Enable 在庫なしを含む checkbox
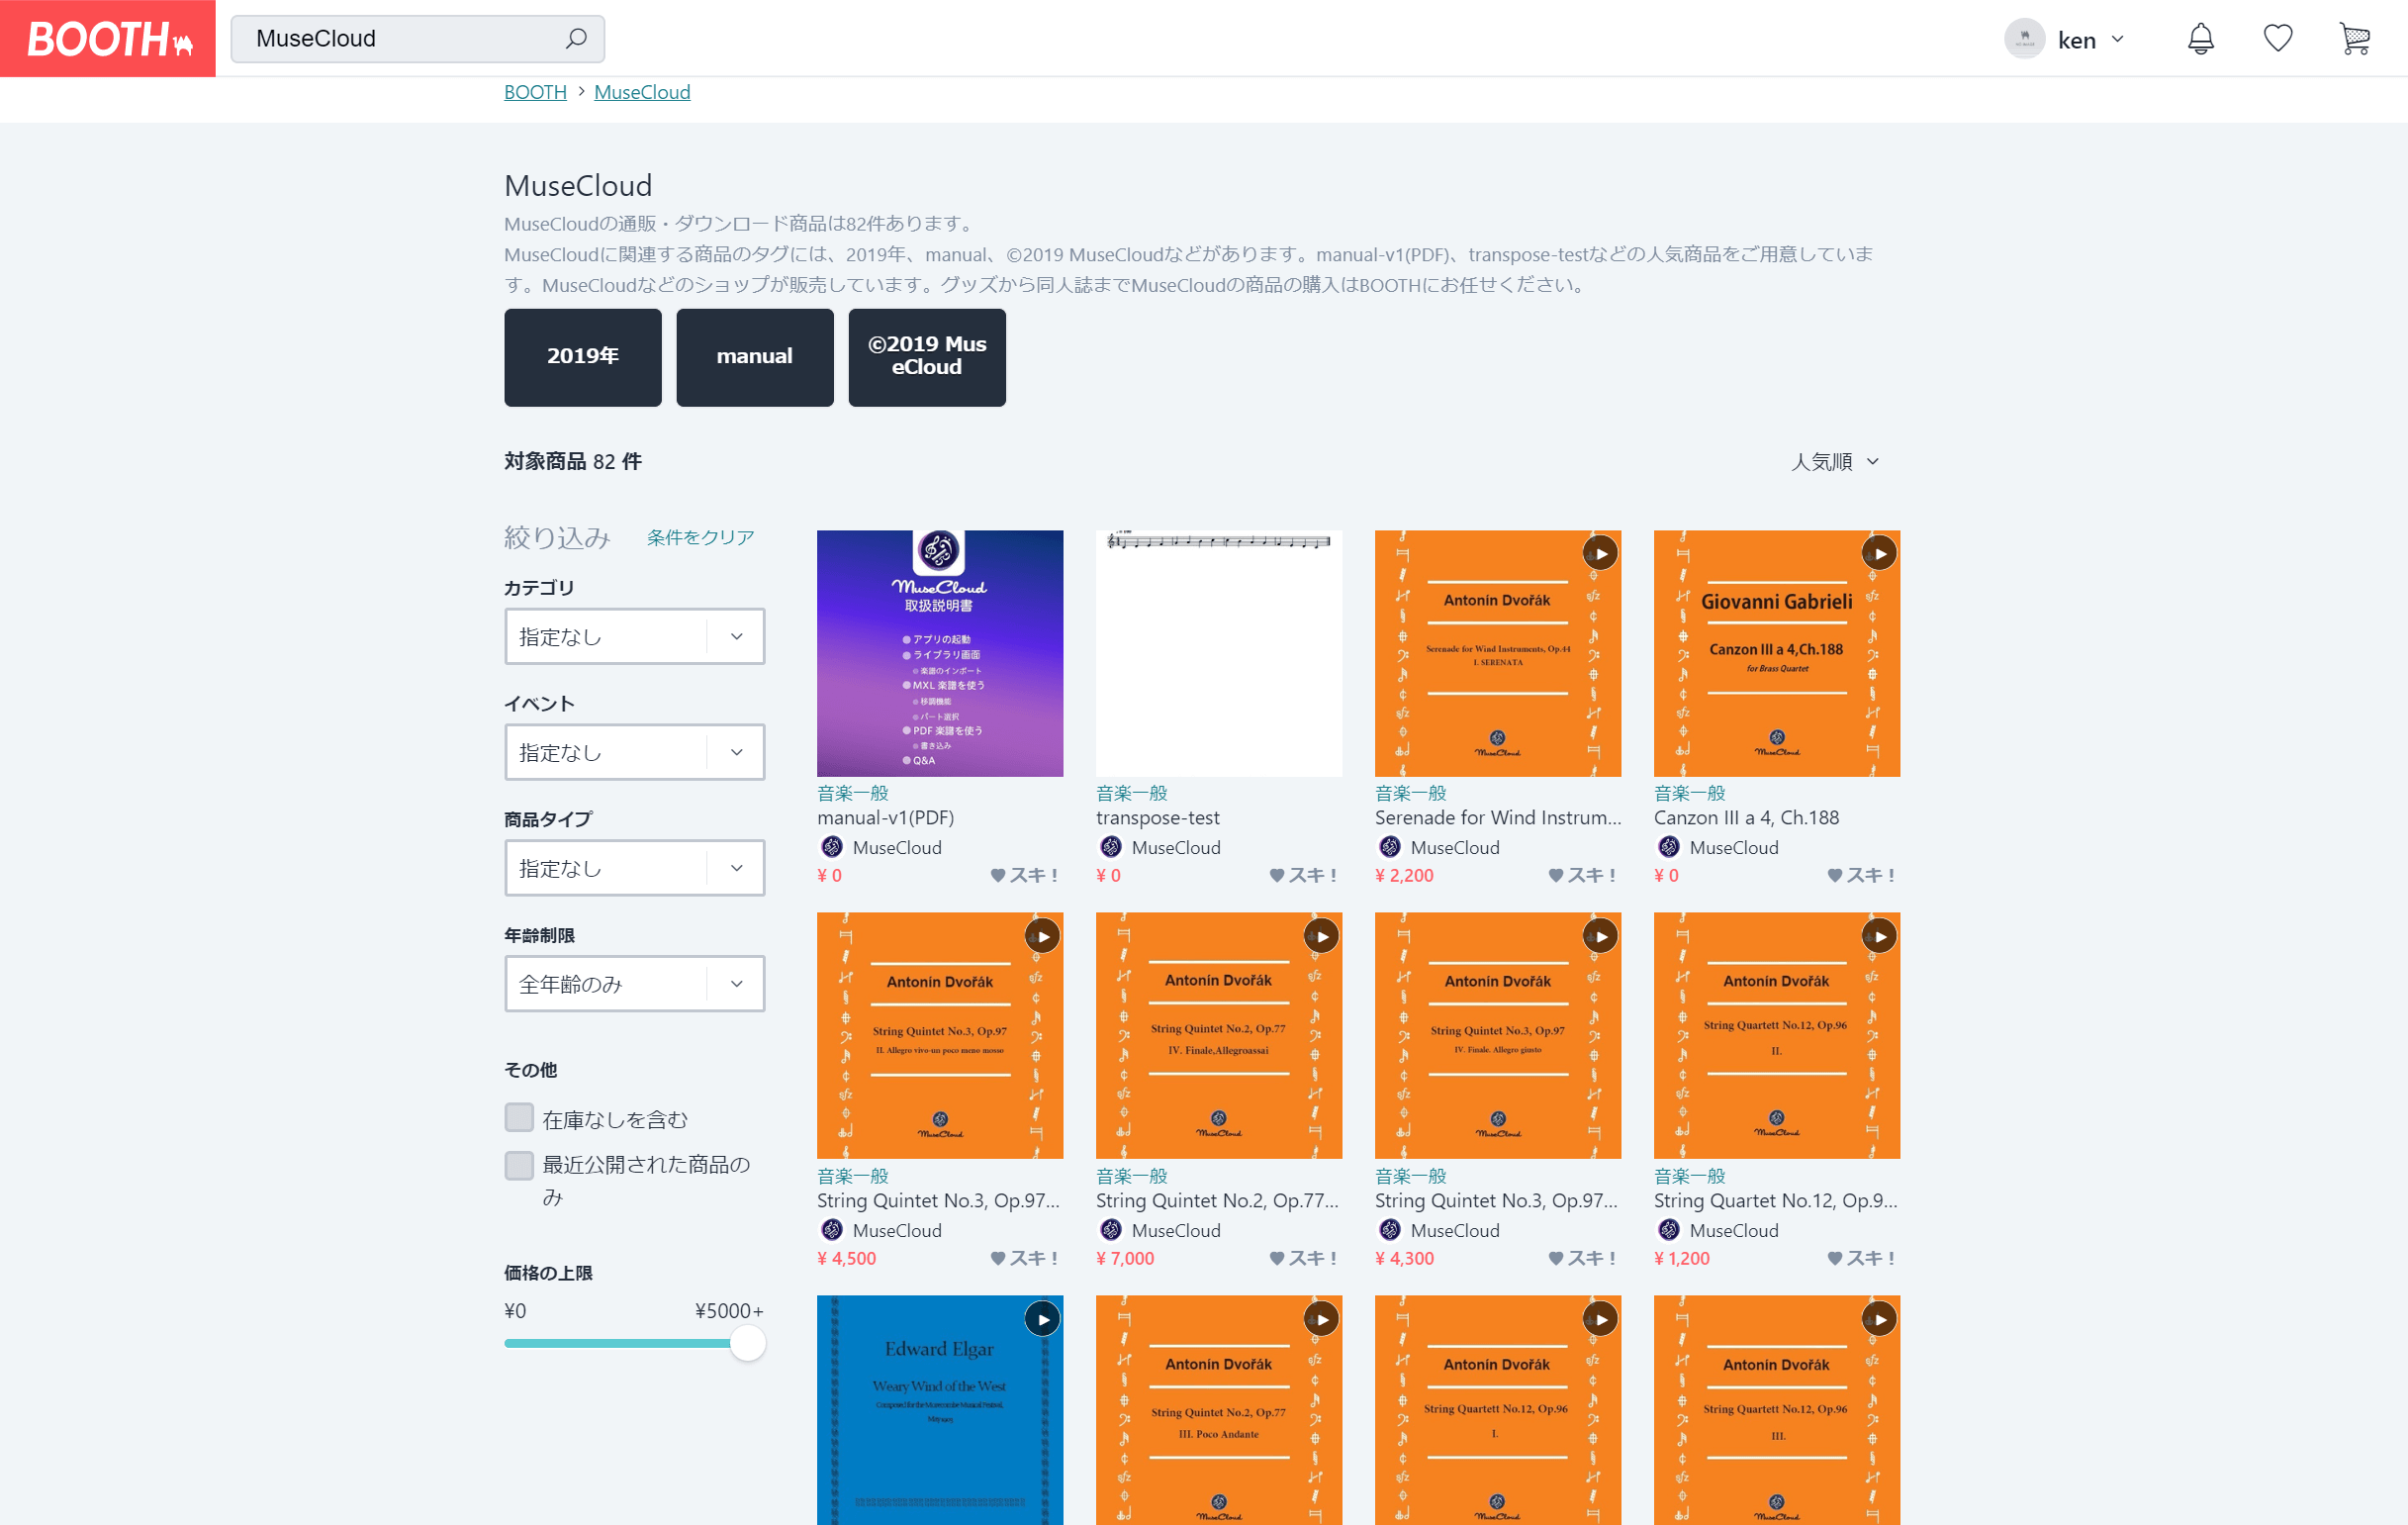The width and height of the screenshot is (2408, 1525). click(519, 1117)
